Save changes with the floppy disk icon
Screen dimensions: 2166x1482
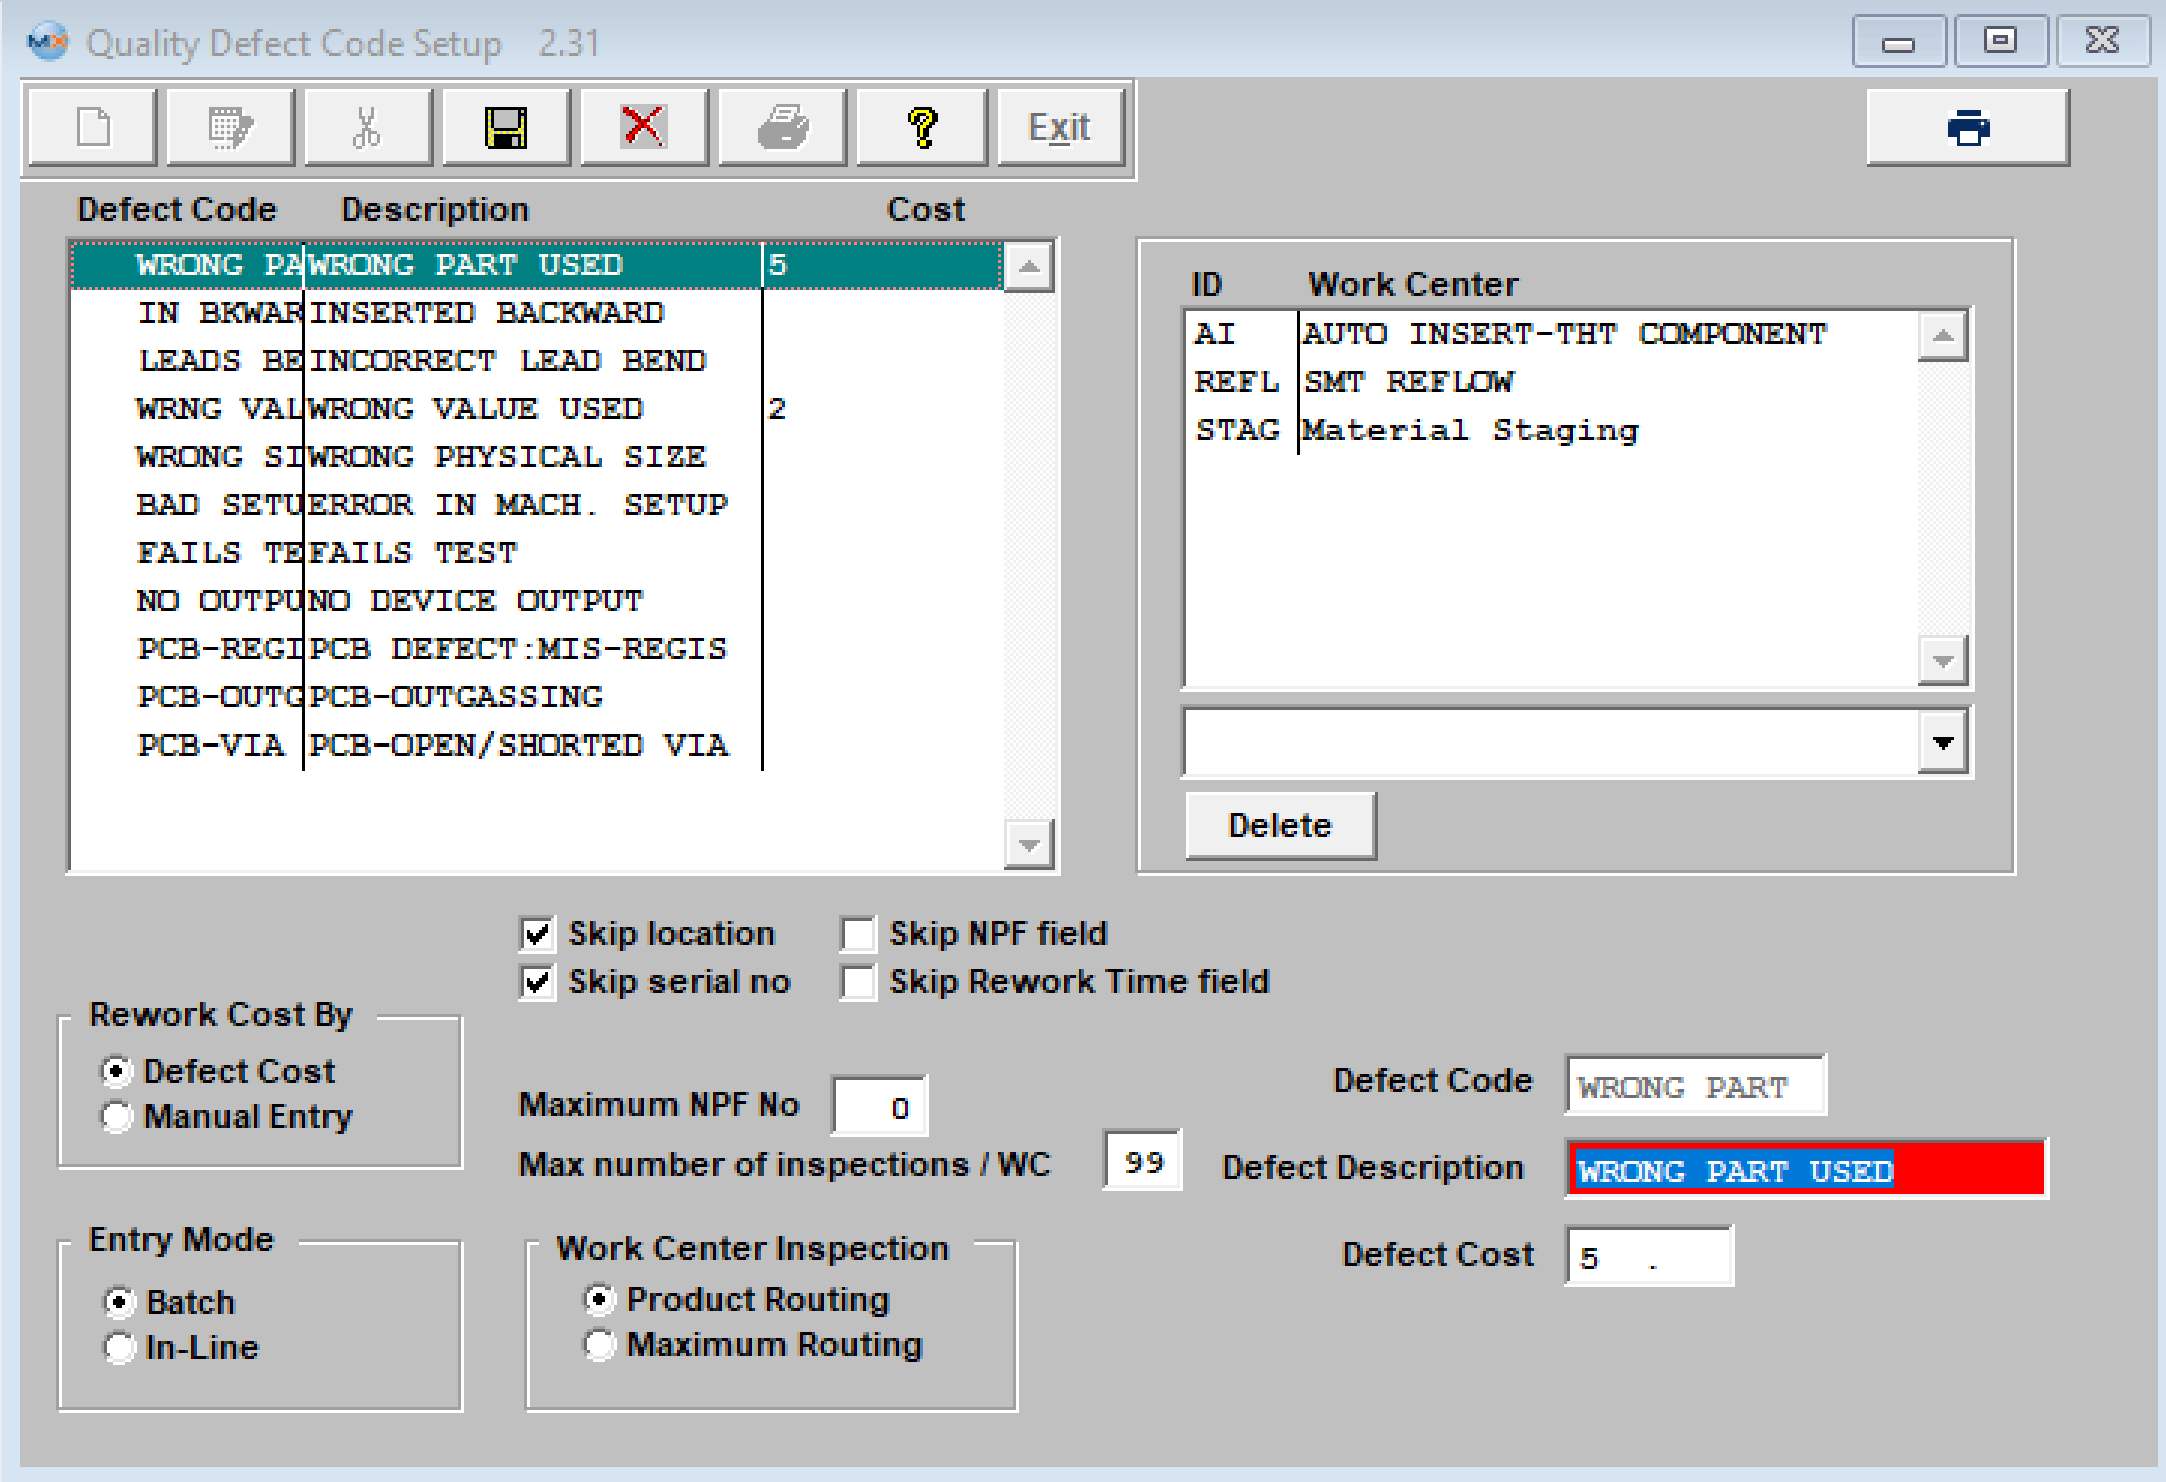coord(506,128)
